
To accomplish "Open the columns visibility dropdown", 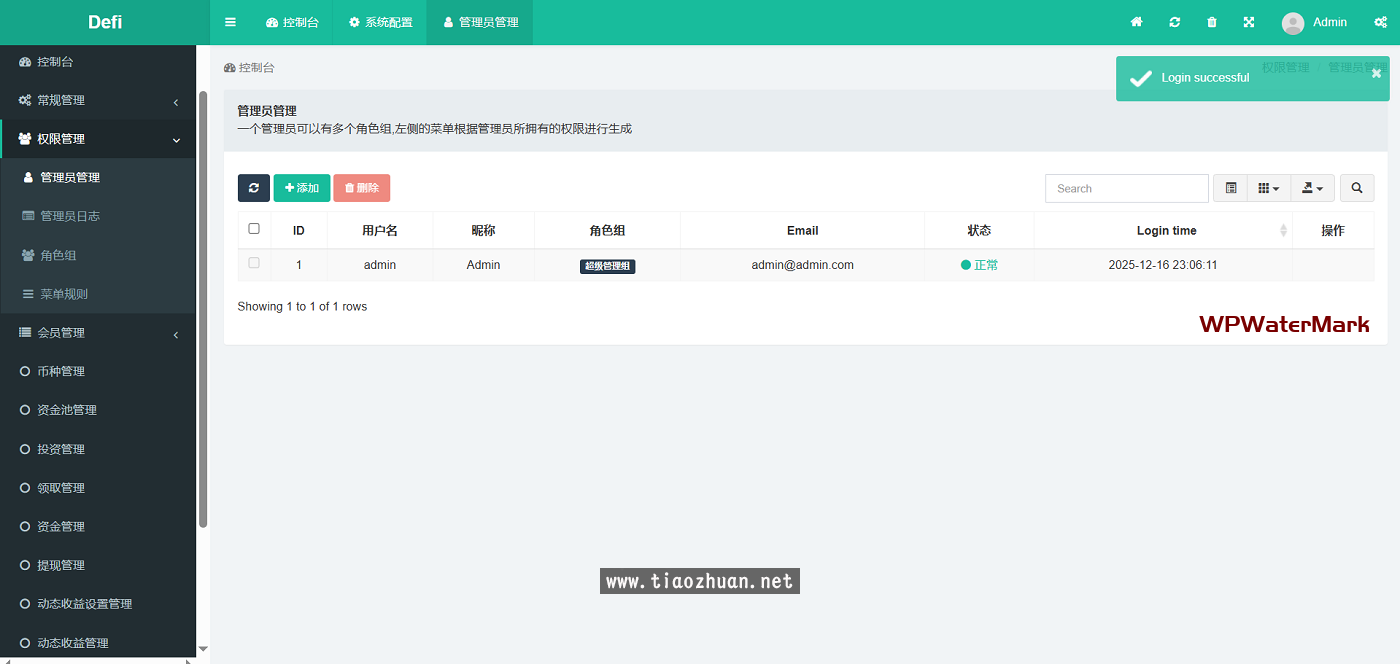I will click(1268, 188).
